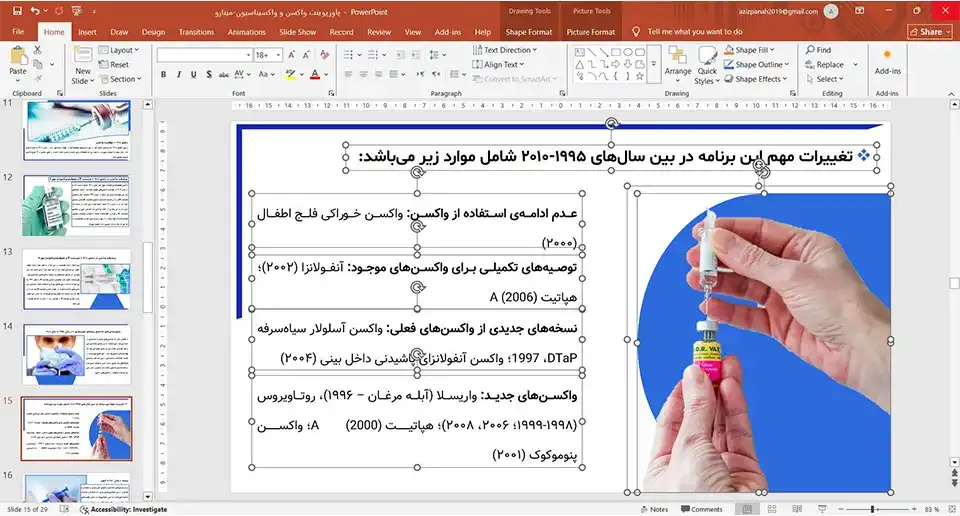The width and height of the screenshot is (960, 516).
Task: Click the New Slide icon
Action: [x=83, y=55]
